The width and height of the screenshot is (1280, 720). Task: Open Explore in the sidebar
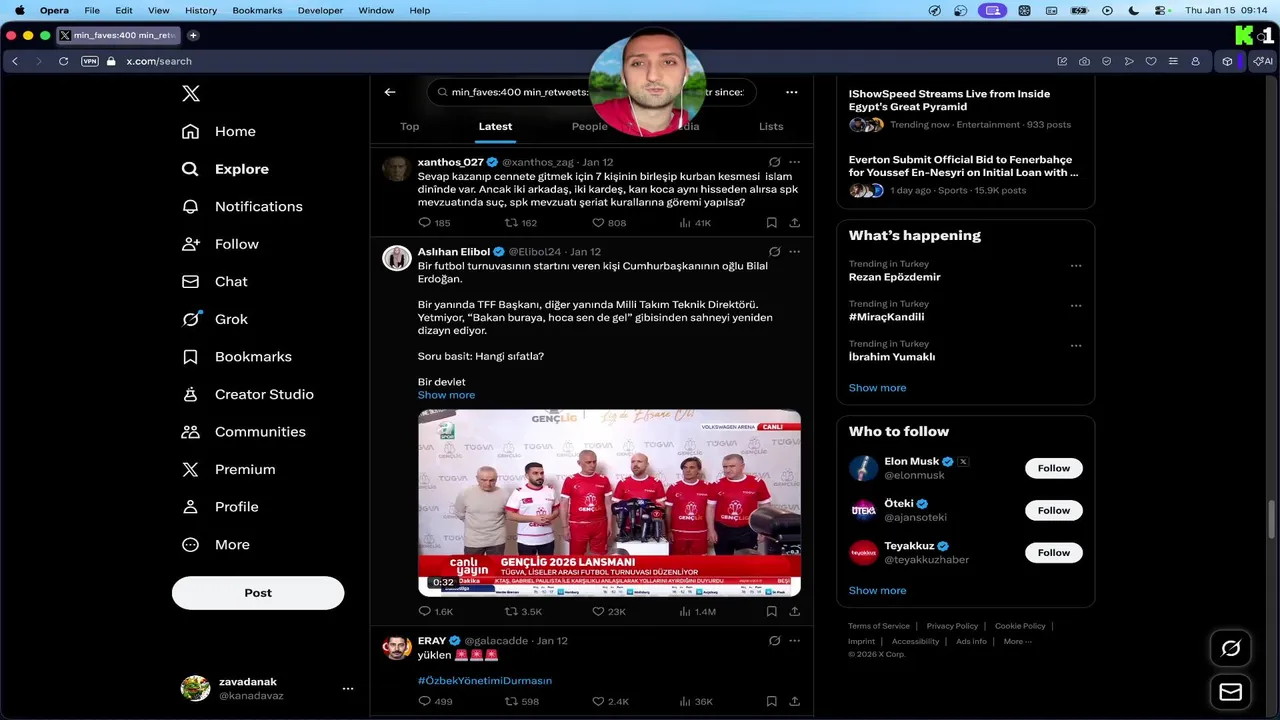click(x=225, y=169)
